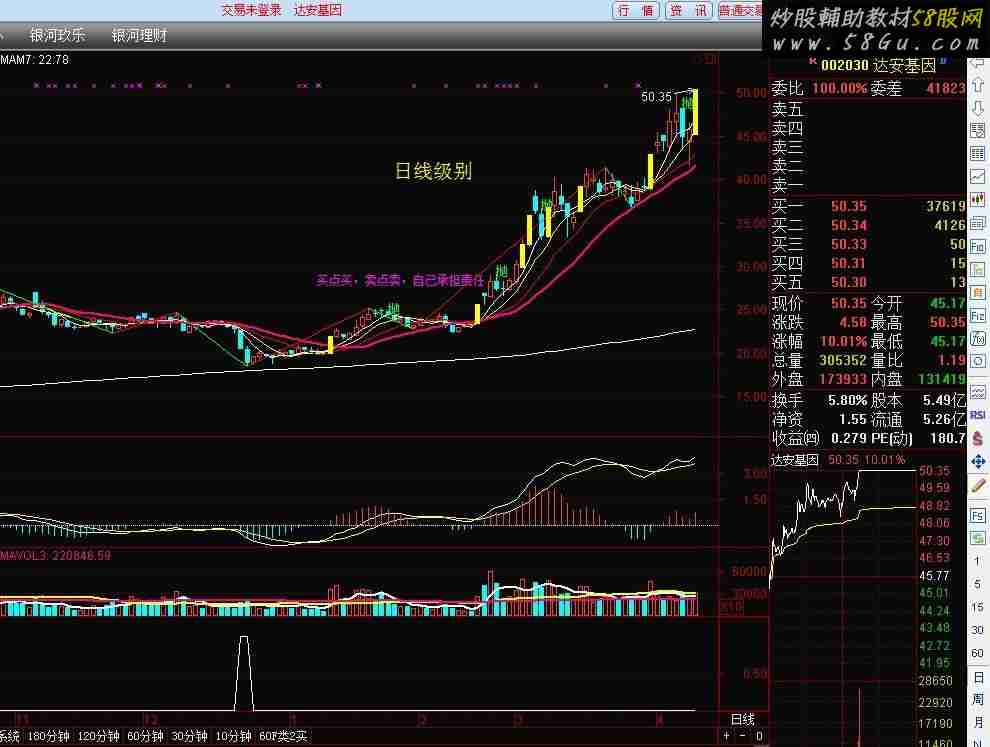Select the 60-minute period in right toolbar

click(977, 653)
